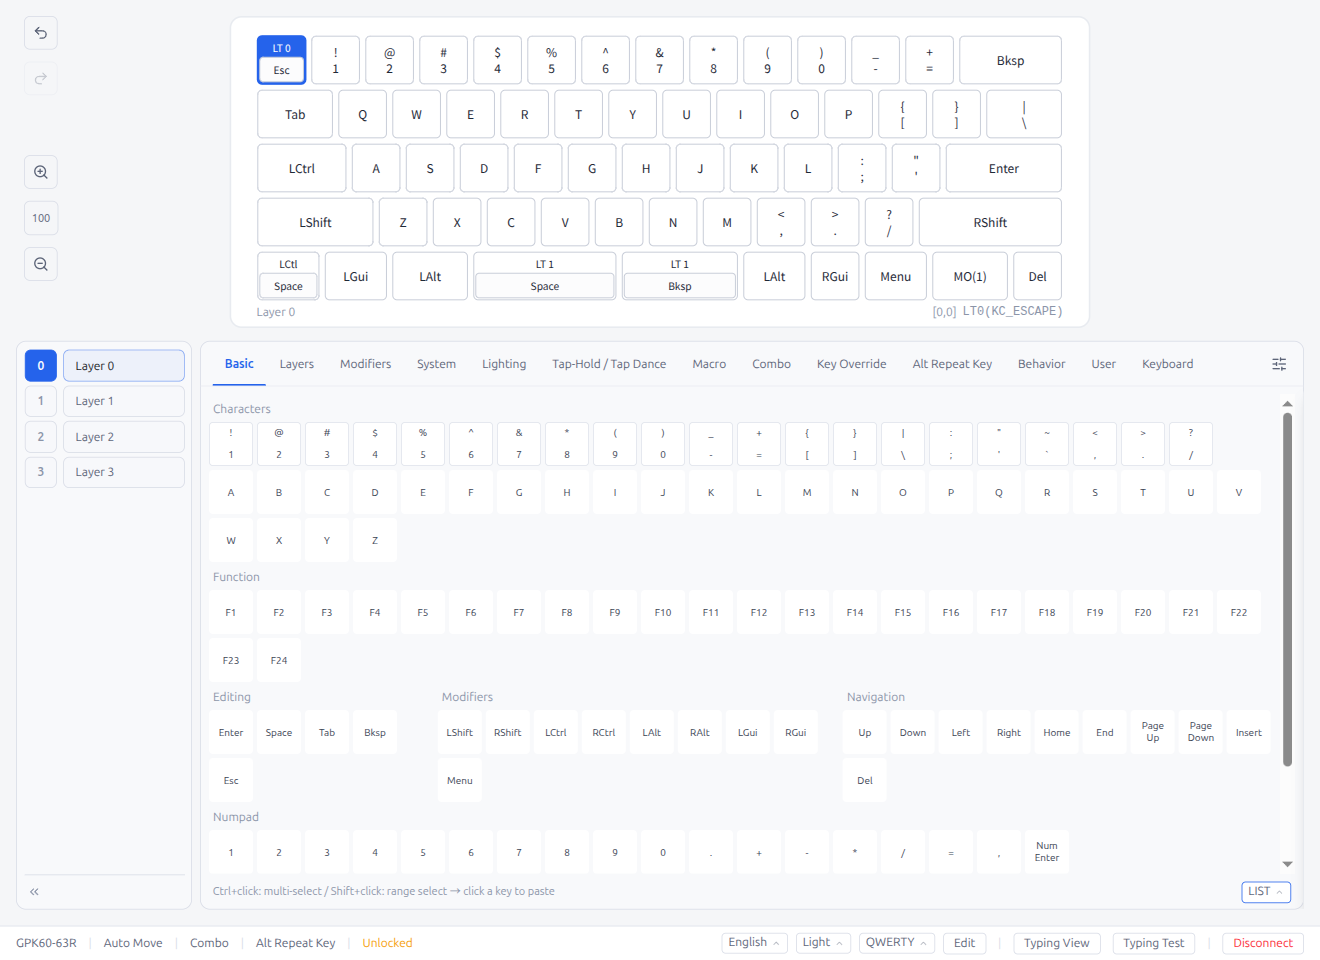Open Typing View

coord(1057,943)
